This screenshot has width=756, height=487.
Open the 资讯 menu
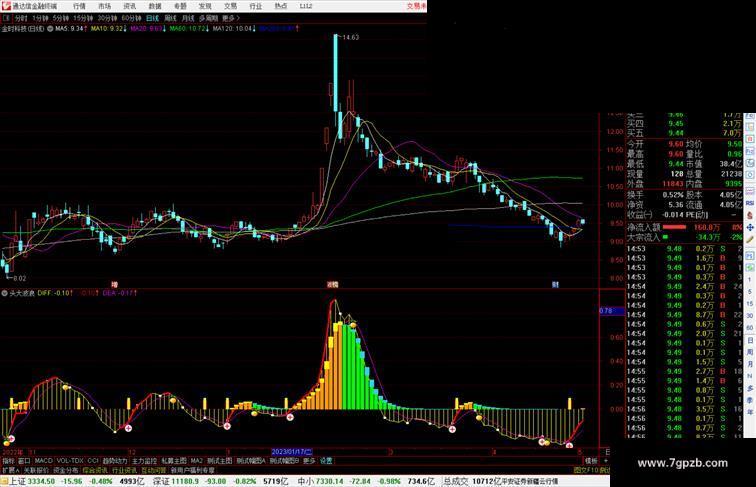(129, 6)
